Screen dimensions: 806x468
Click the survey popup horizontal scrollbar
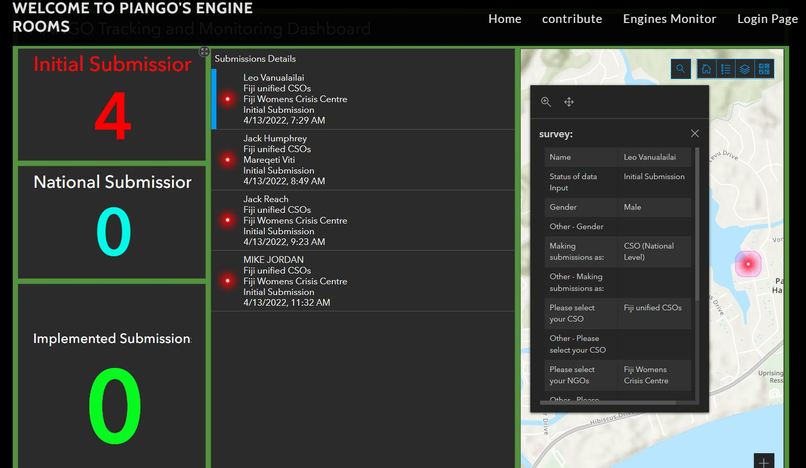[608, 403]
